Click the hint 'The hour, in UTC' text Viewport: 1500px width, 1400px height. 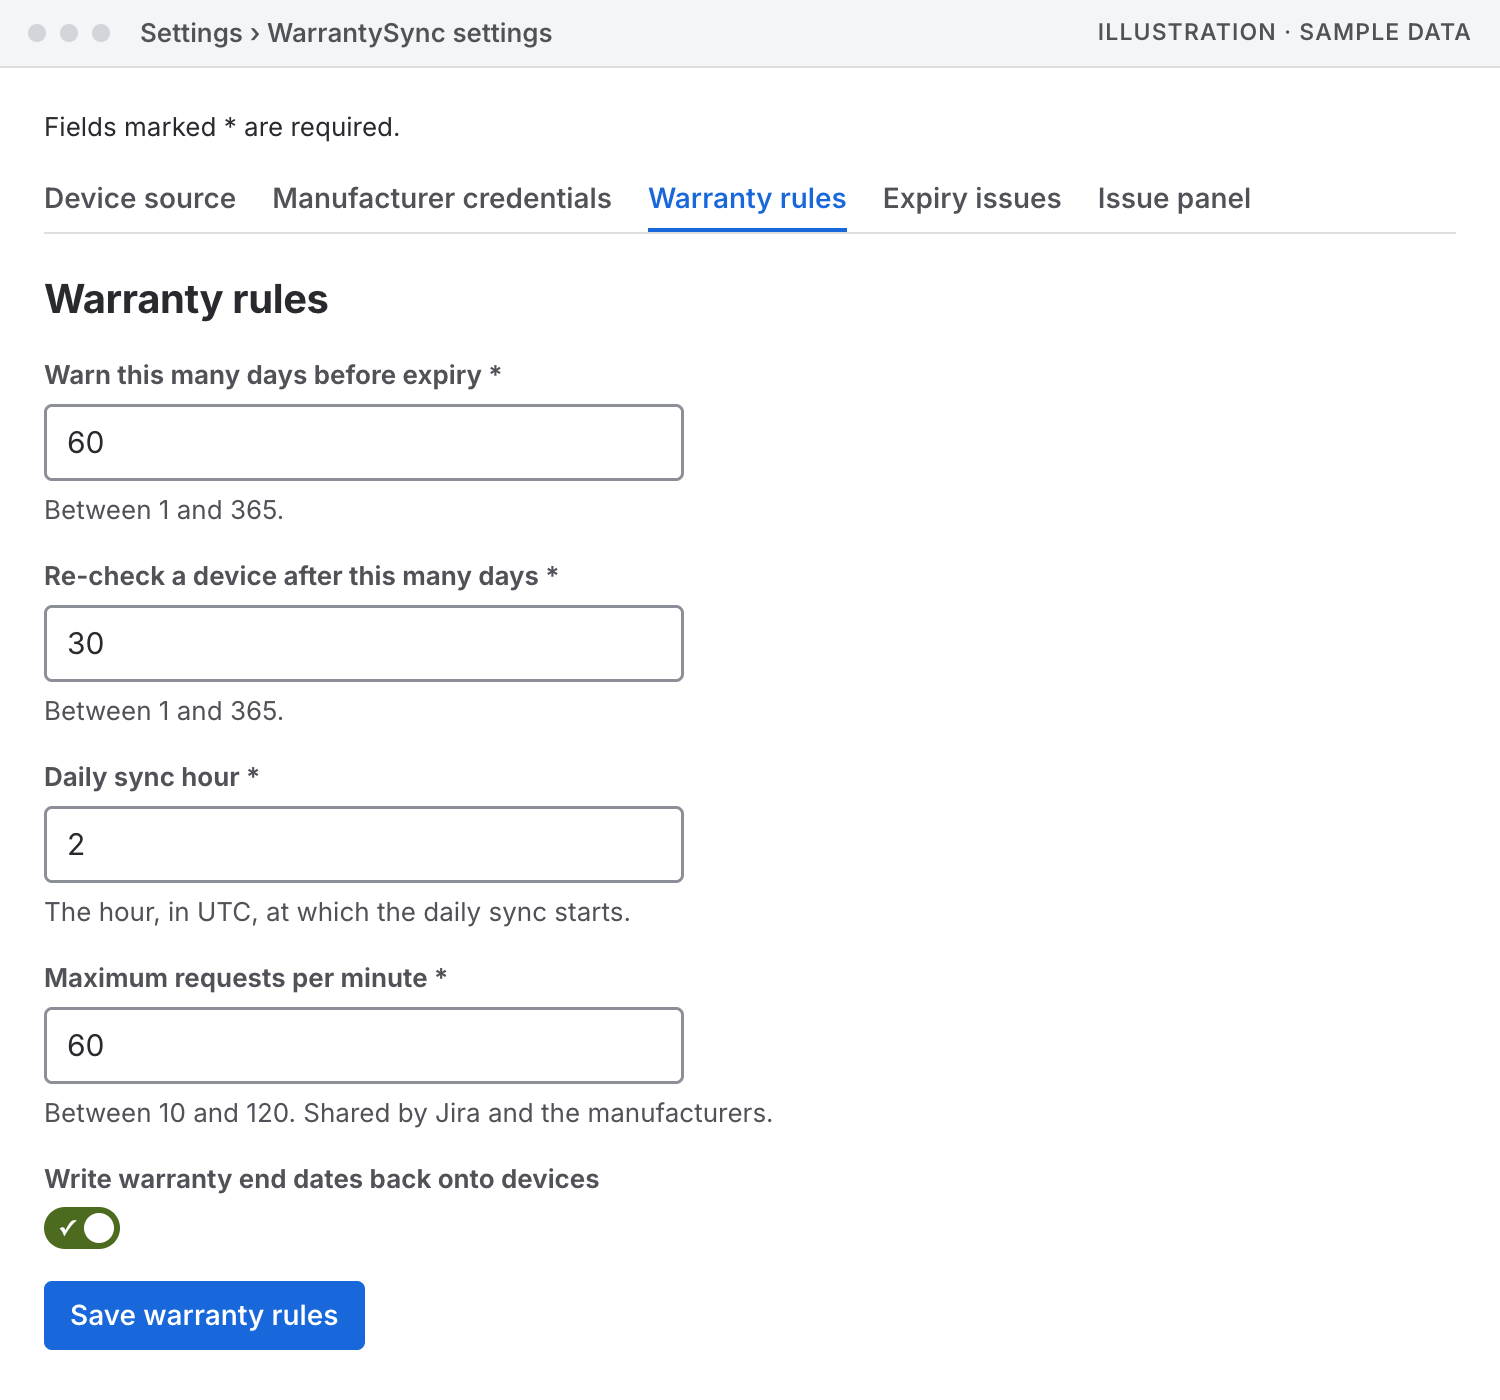338,912
